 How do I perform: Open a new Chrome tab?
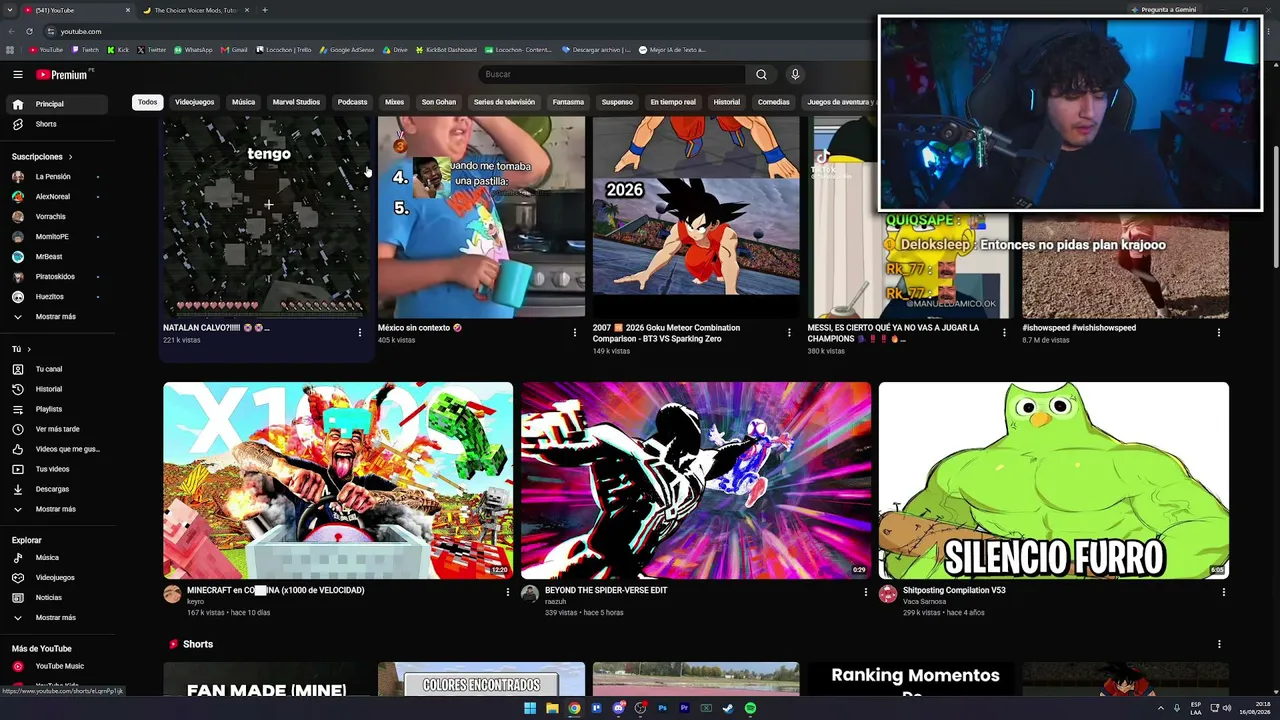[x=265, y=10]
